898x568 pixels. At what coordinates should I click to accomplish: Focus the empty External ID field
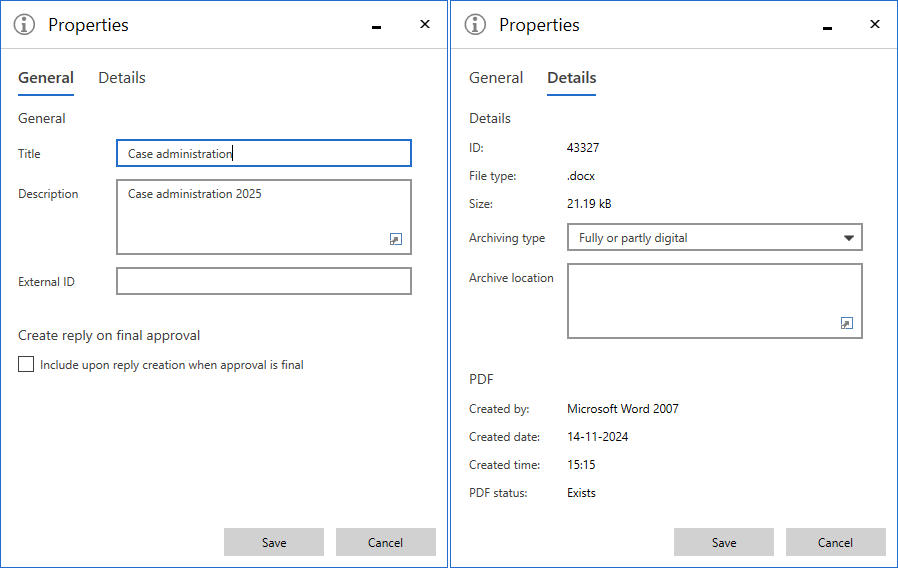click(x=264, y=282)
